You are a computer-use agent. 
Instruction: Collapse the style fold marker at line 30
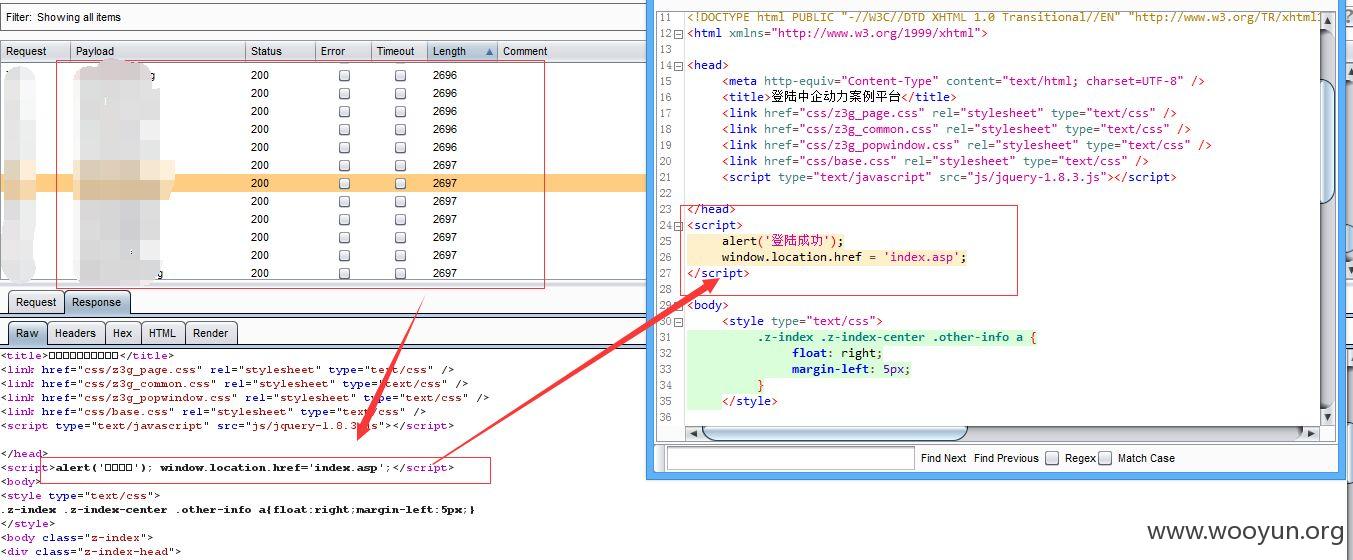click(x=679, y=321)
